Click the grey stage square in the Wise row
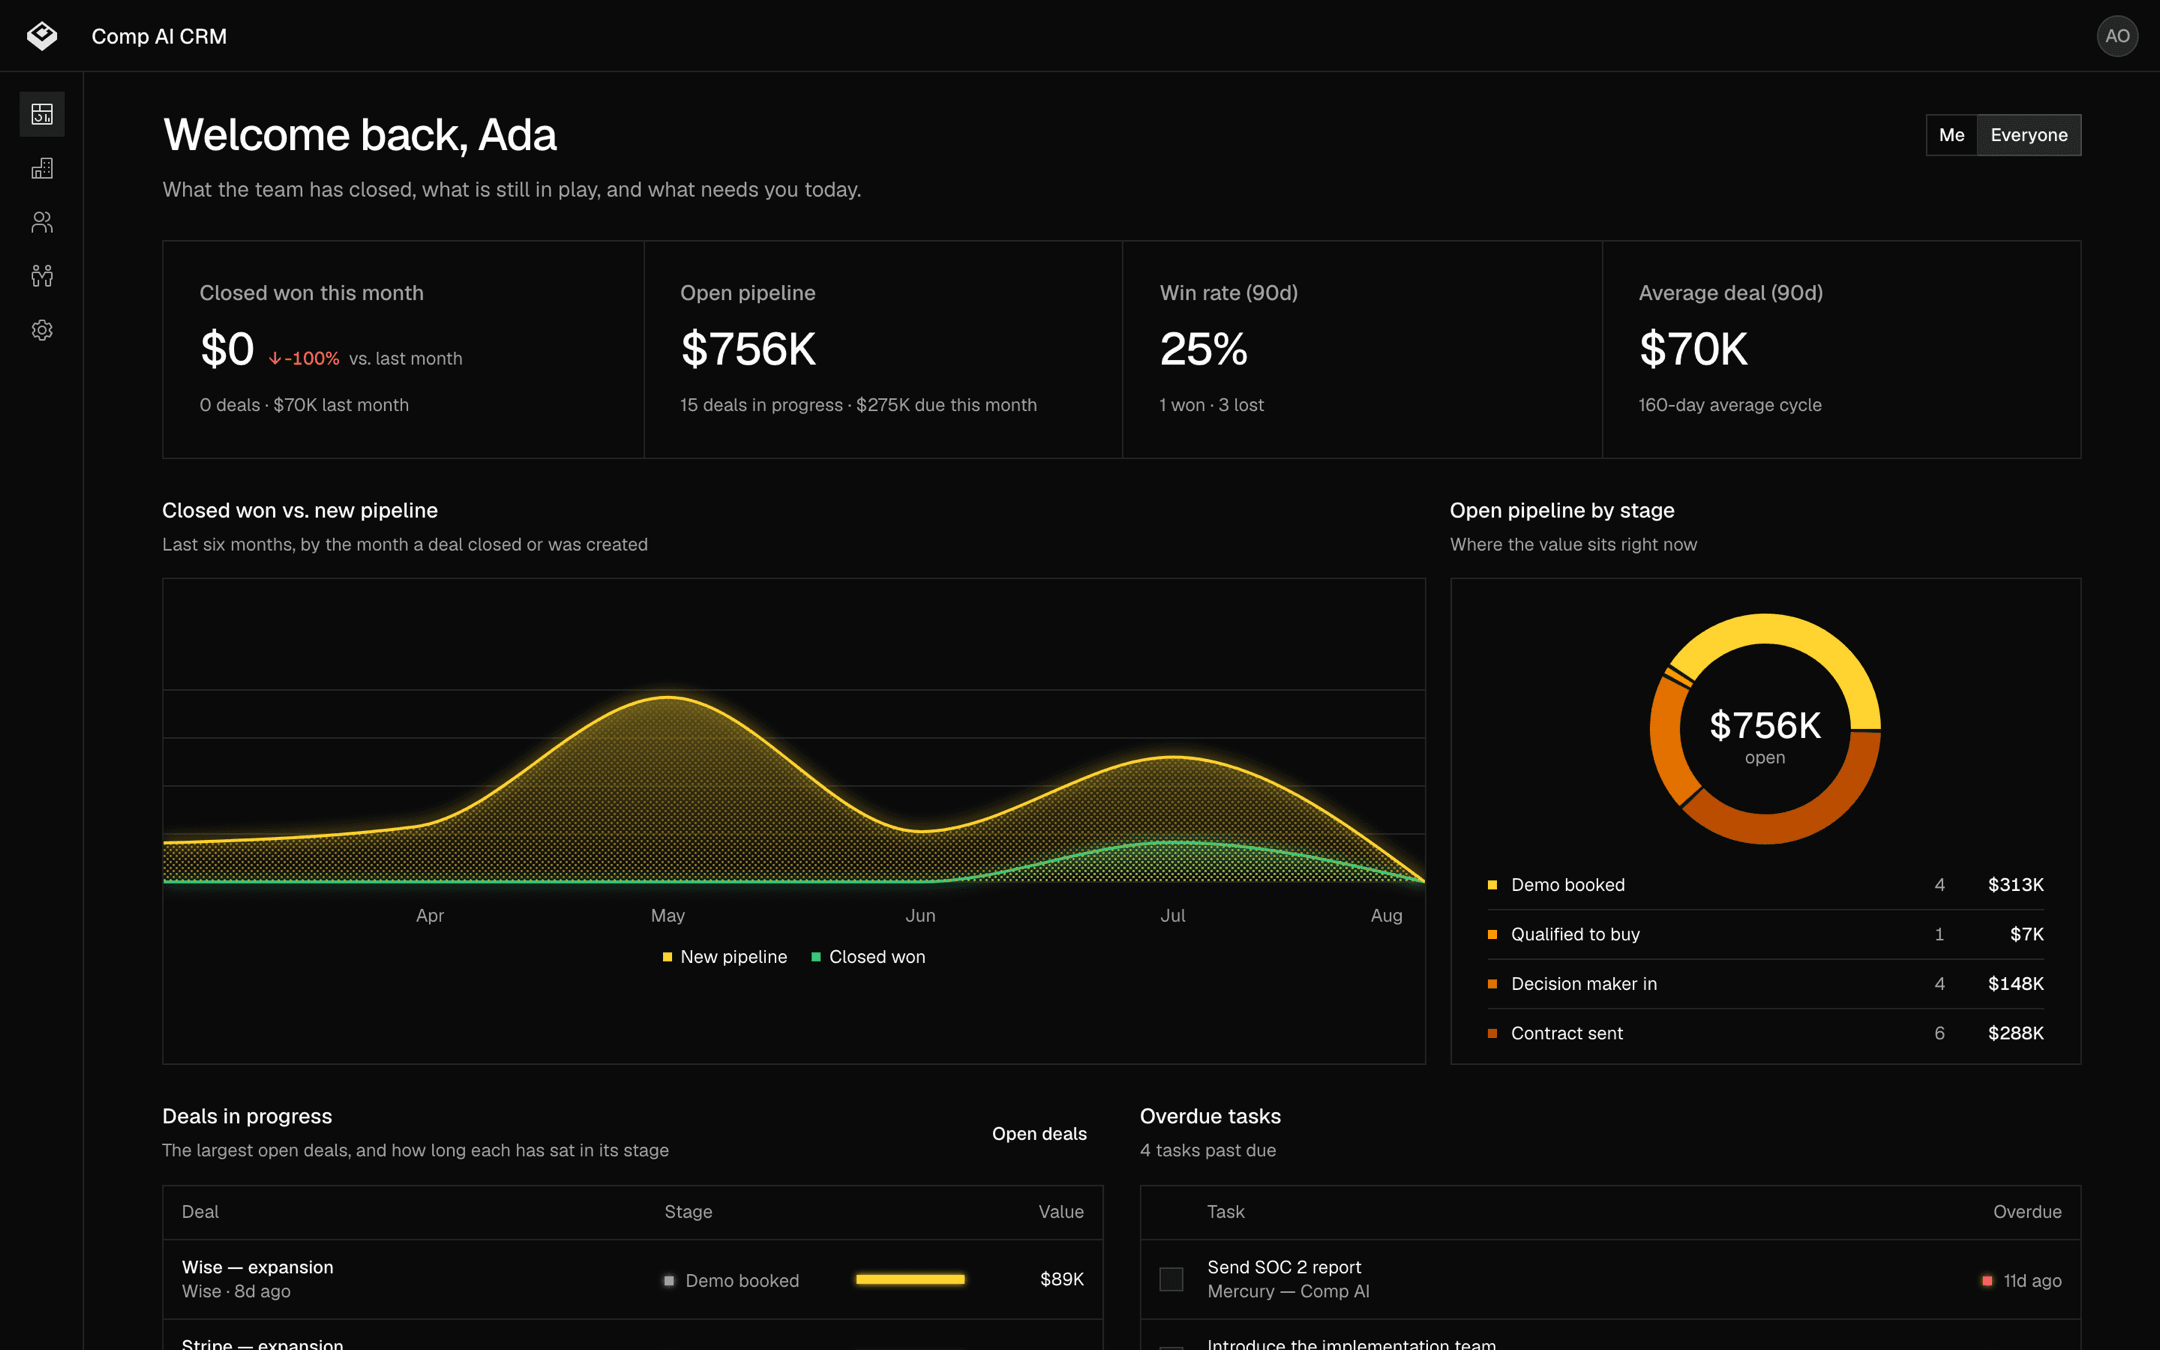 (x=669, y=1280)
